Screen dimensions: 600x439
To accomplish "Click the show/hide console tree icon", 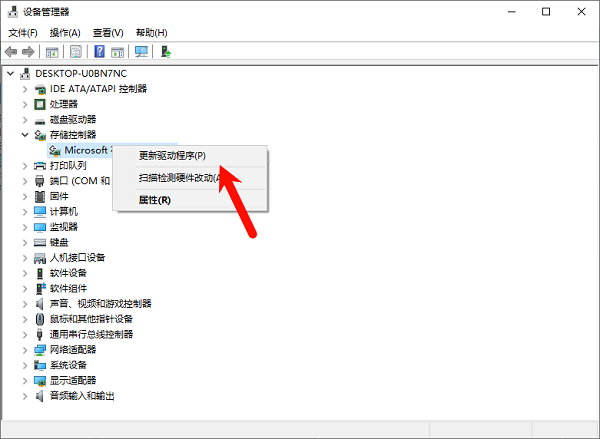I will 52,52.
